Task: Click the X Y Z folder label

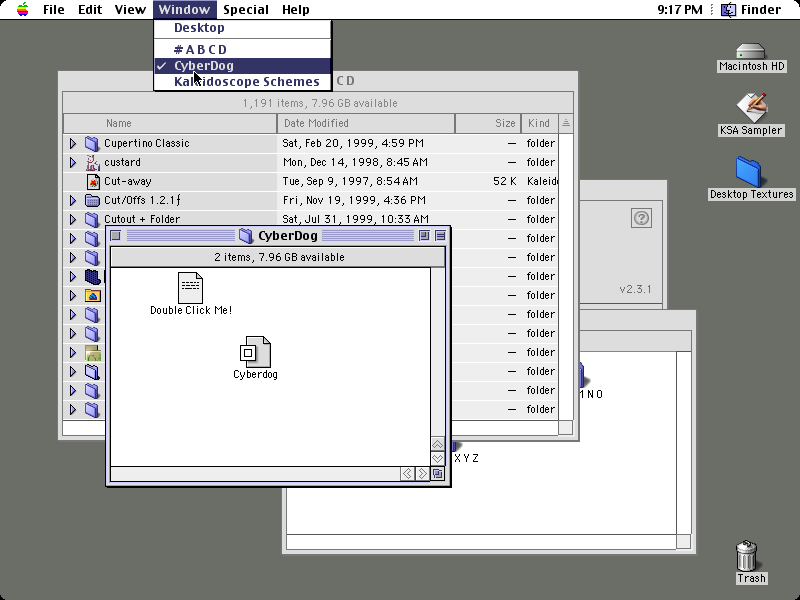Action: 466,458
